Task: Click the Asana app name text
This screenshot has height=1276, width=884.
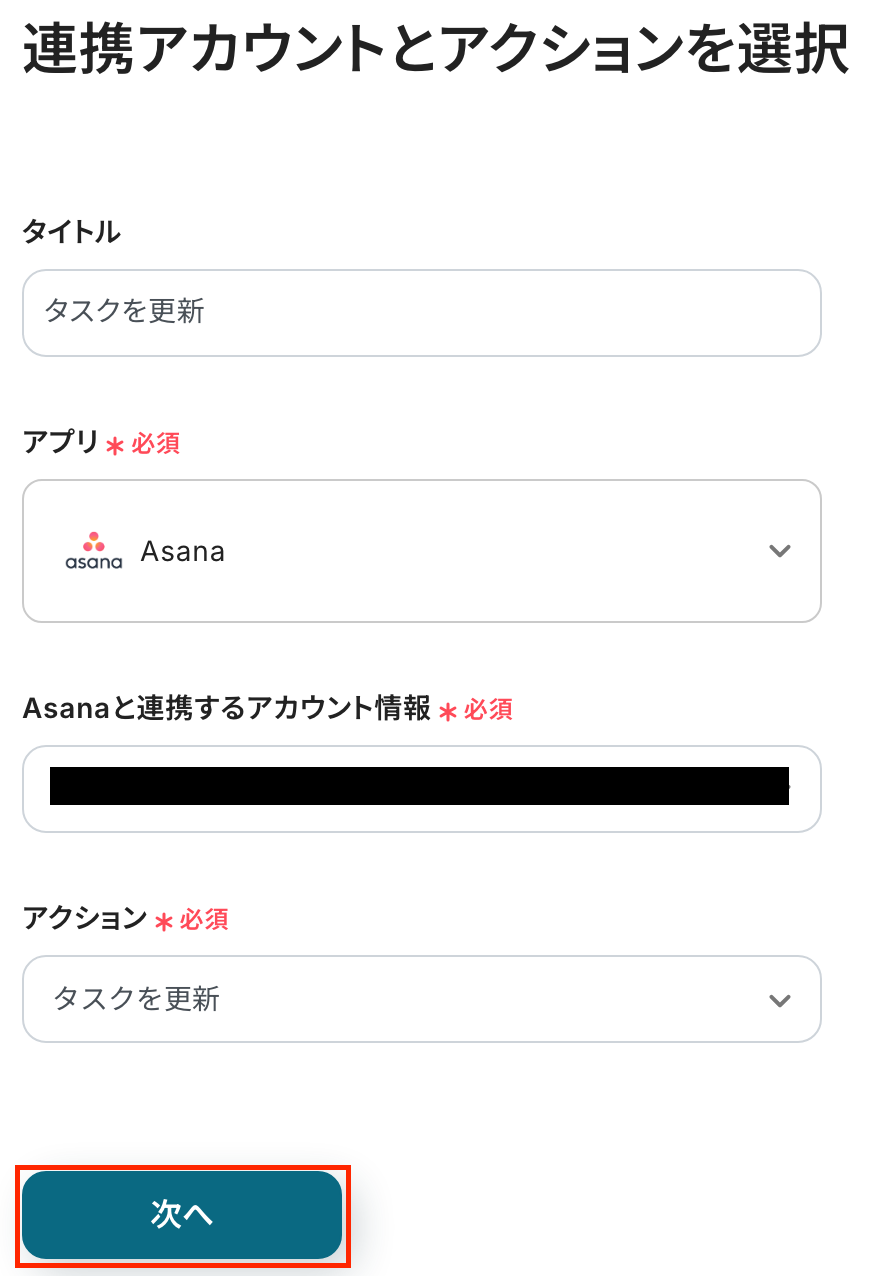Action: pyautogui.click(x=183, y=551)
